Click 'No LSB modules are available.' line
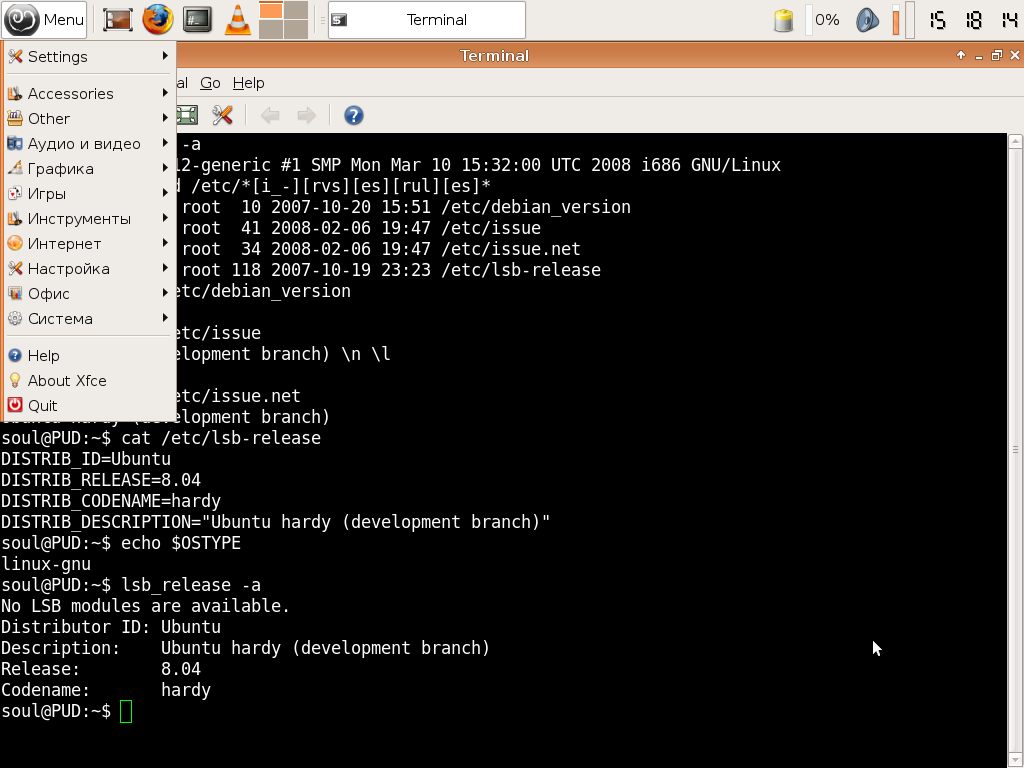This screenshot has width=1024, height=768. [145, 606]
